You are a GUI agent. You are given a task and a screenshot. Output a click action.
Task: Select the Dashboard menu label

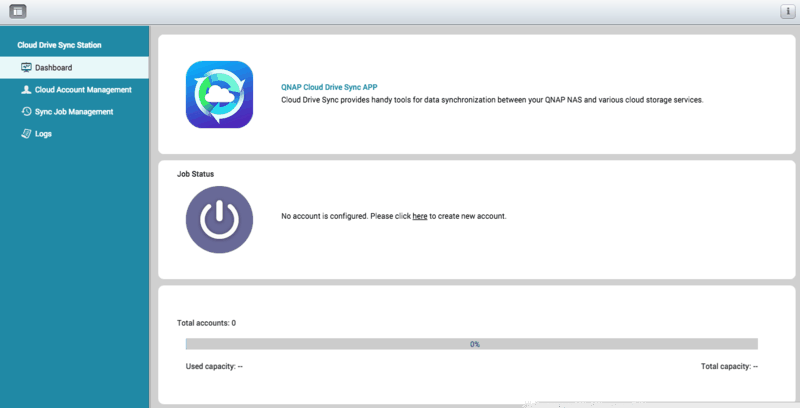(x=53, y=67)
